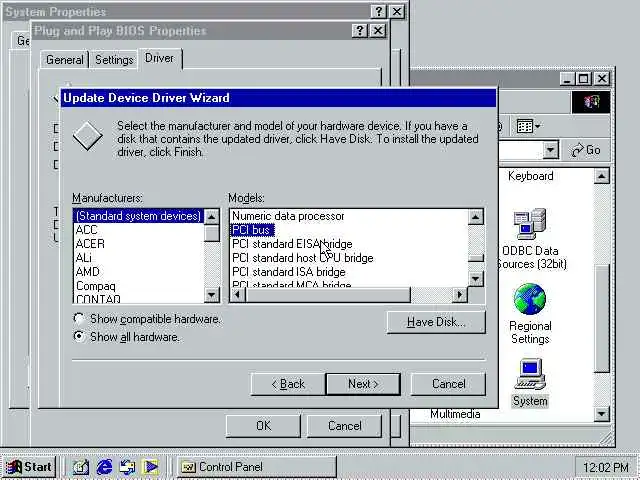Open the Views button dropdown arrow
The width and height of the screenshot is (640, 480).
coord(538,126)
